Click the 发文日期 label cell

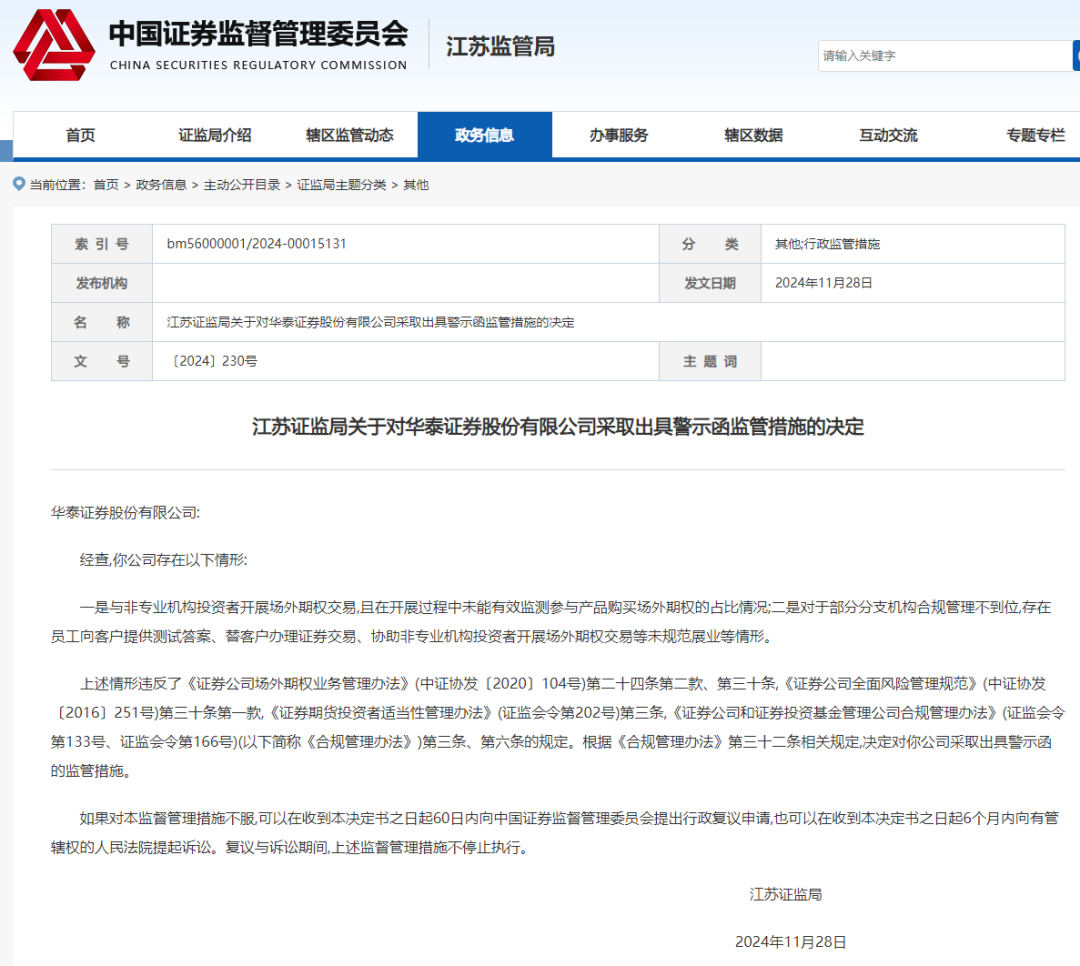(x=710, y=283)
